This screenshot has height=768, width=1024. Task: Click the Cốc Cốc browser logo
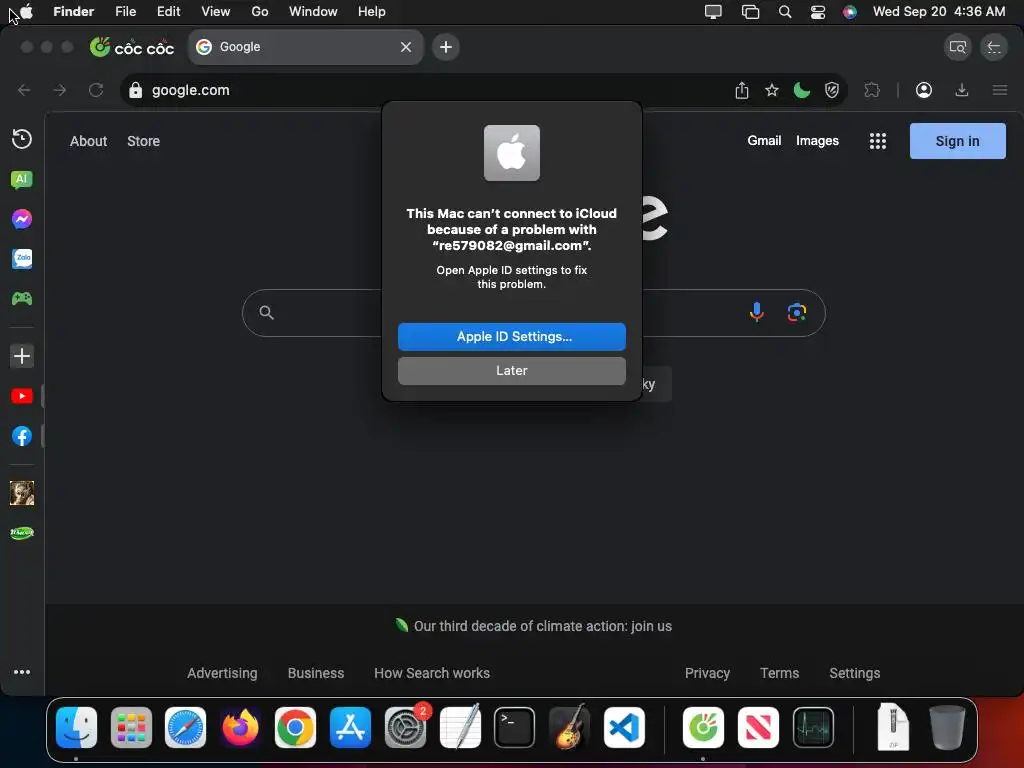132,47
